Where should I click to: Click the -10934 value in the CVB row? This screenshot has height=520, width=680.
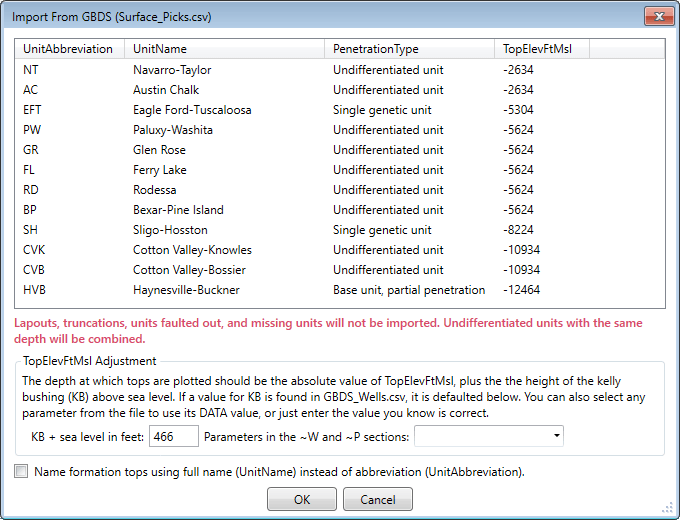522,269
